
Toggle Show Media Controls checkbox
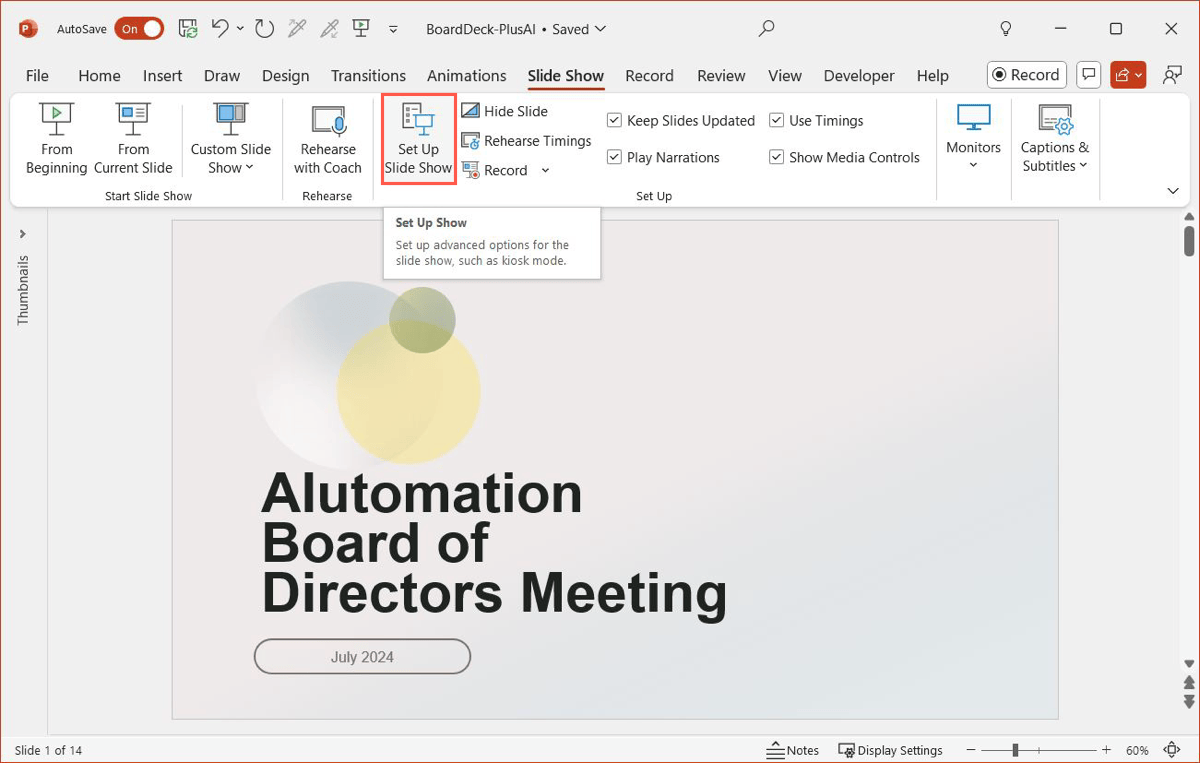point(844,157)
